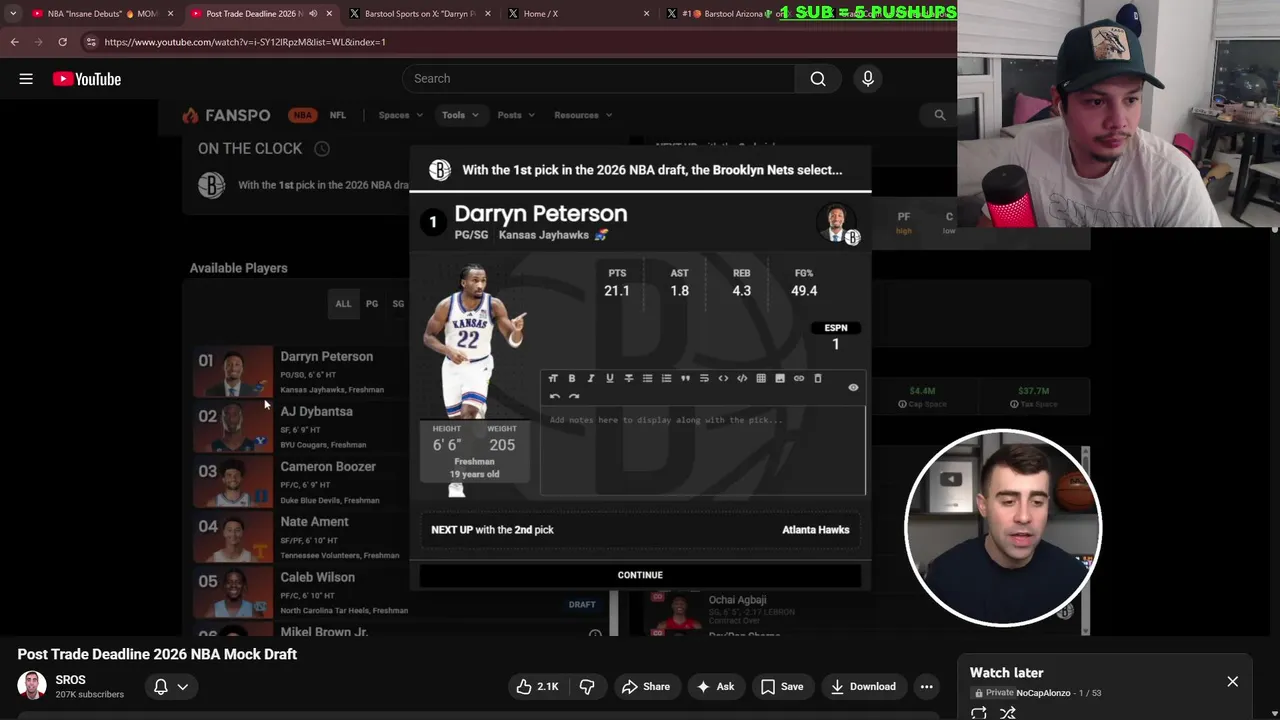This screenshot has height=720, width=1280.
Task: Select the NBA league badge
Action: 303,115
